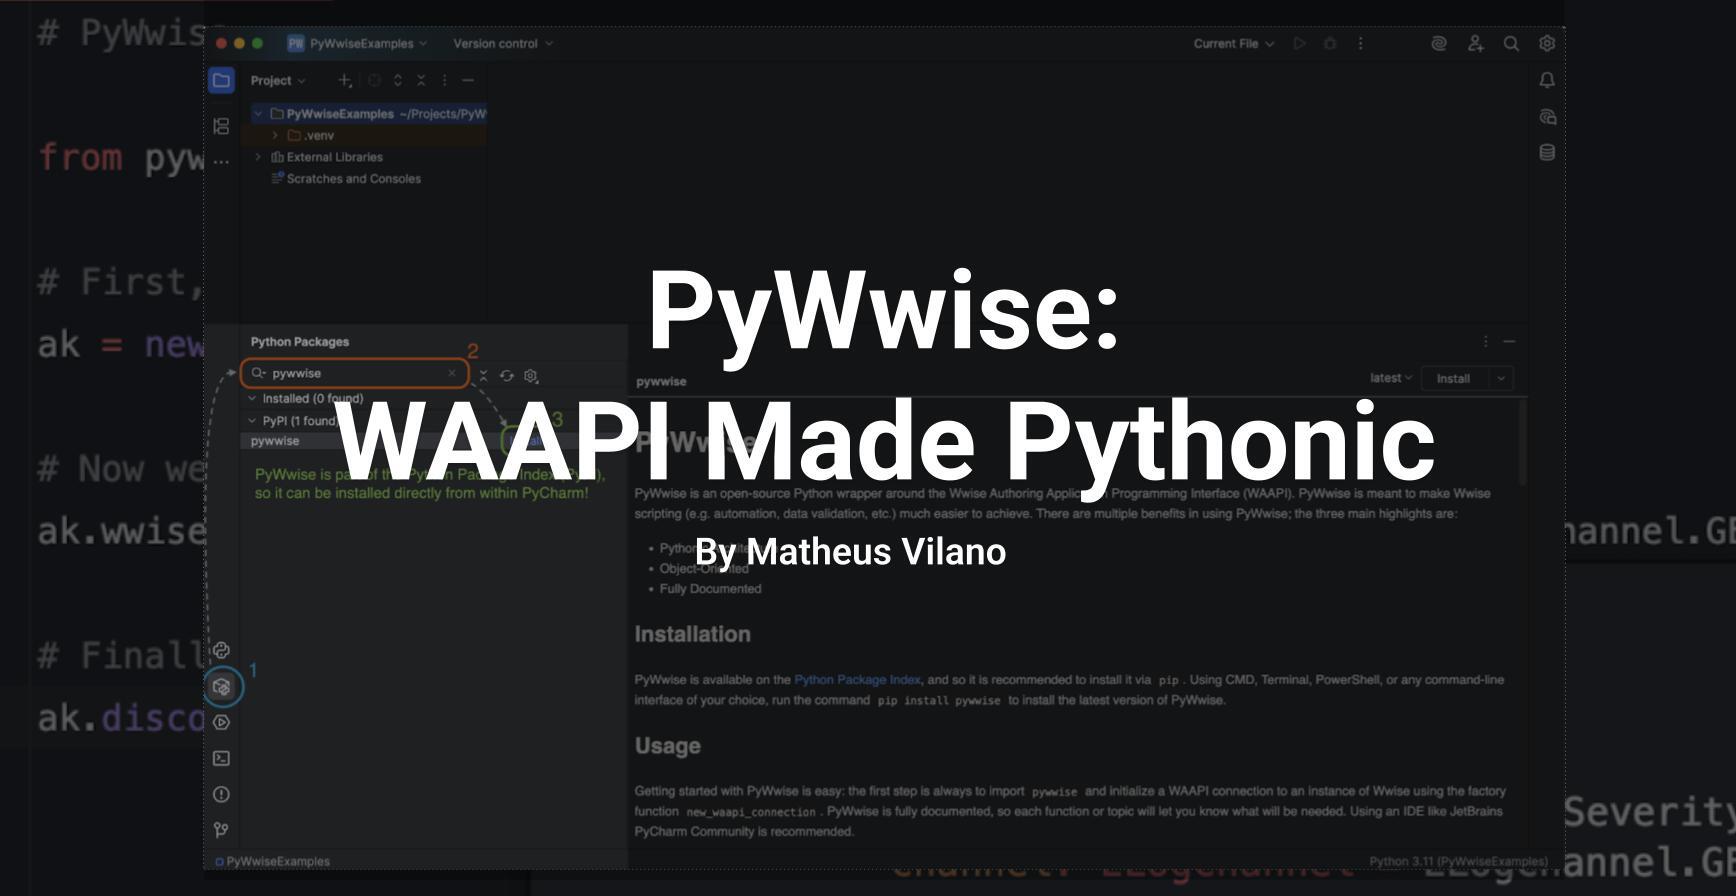Open the Python Console sidebar icon
Screen dimensions: 1736x896
click(222, 650)
